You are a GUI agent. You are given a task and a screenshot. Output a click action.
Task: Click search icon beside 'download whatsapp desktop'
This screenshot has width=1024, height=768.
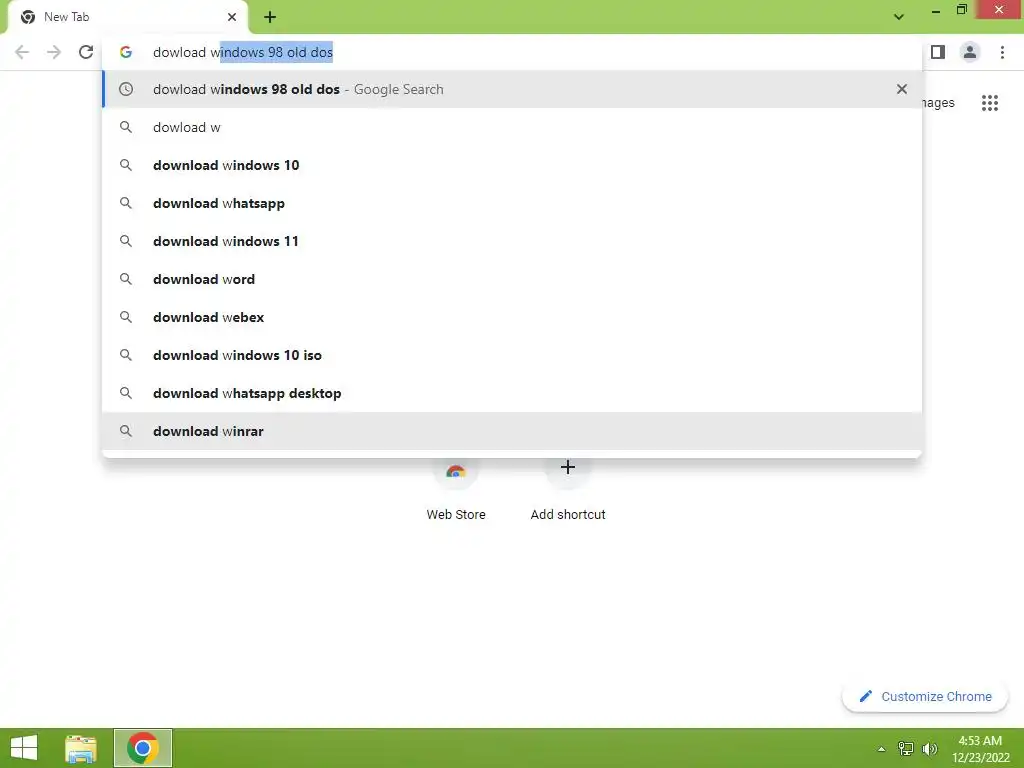[x=126, y=393]
